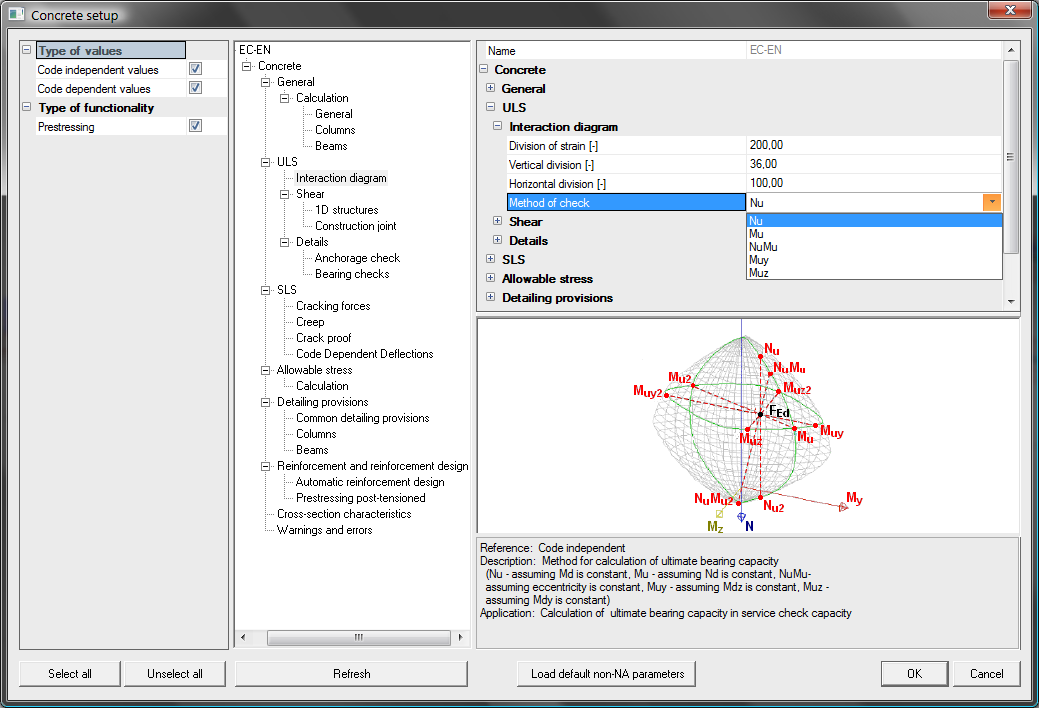Click the Refresh button

[351, 674]
